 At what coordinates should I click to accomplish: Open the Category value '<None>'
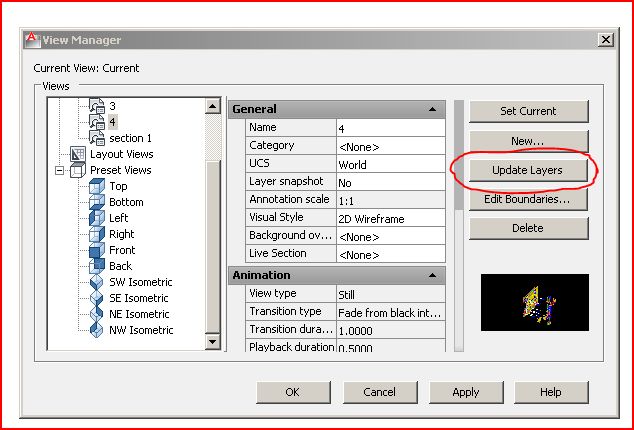click(391, 146)
